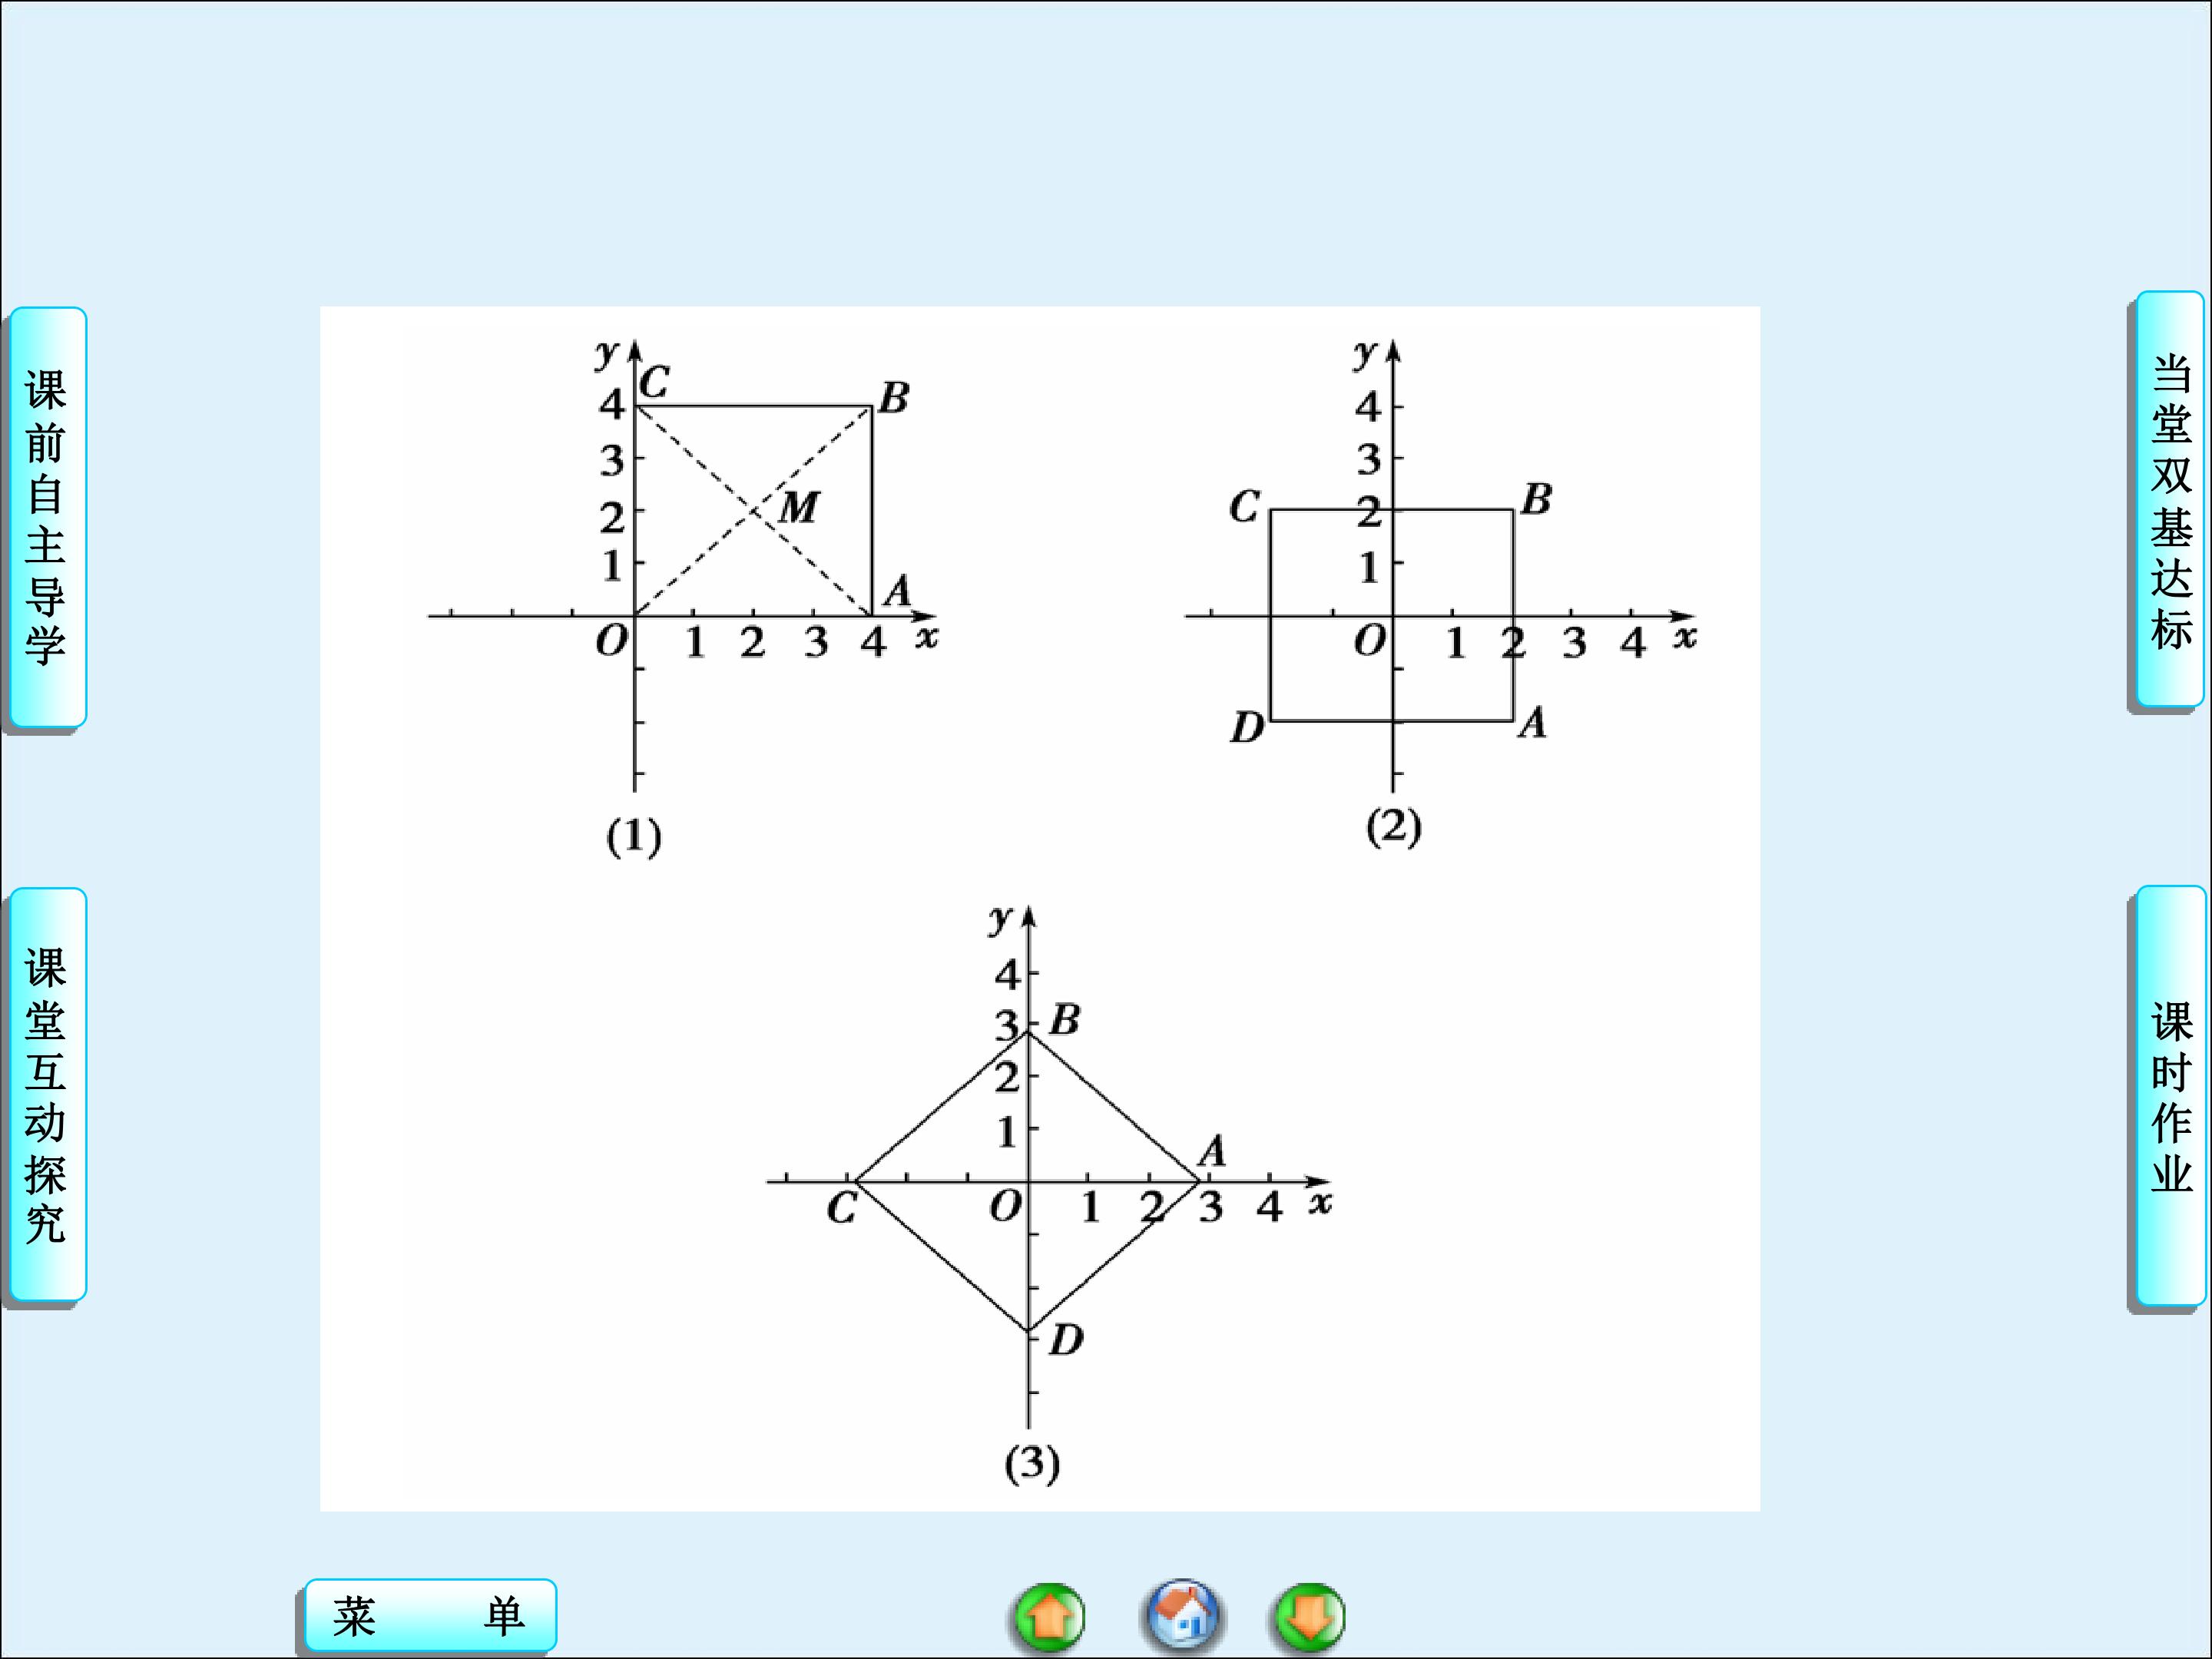Click the x-axis label of figure (3)
Viewport: 2212px width, 1659px height.
1320,1203
